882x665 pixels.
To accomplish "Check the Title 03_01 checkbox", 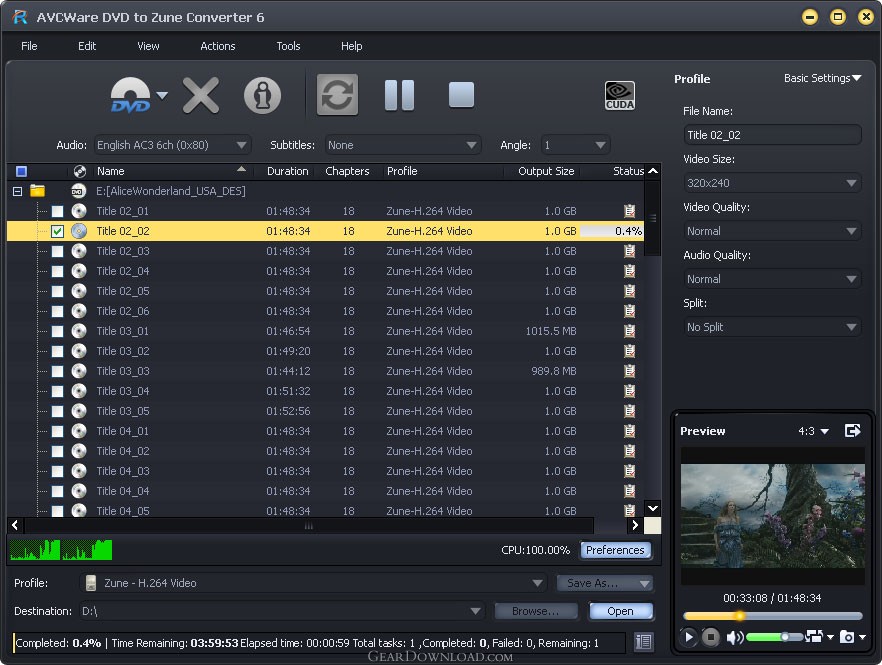I will tap(57, 331).
